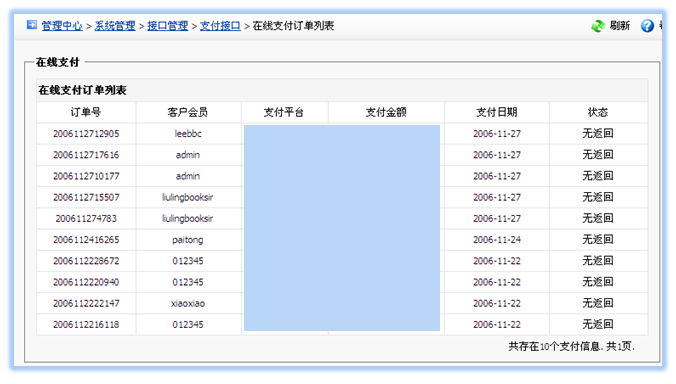This screenshot has width=676, height=384.
Task: Select the 支付日期 column header
Action: click(x=497, y=112)
